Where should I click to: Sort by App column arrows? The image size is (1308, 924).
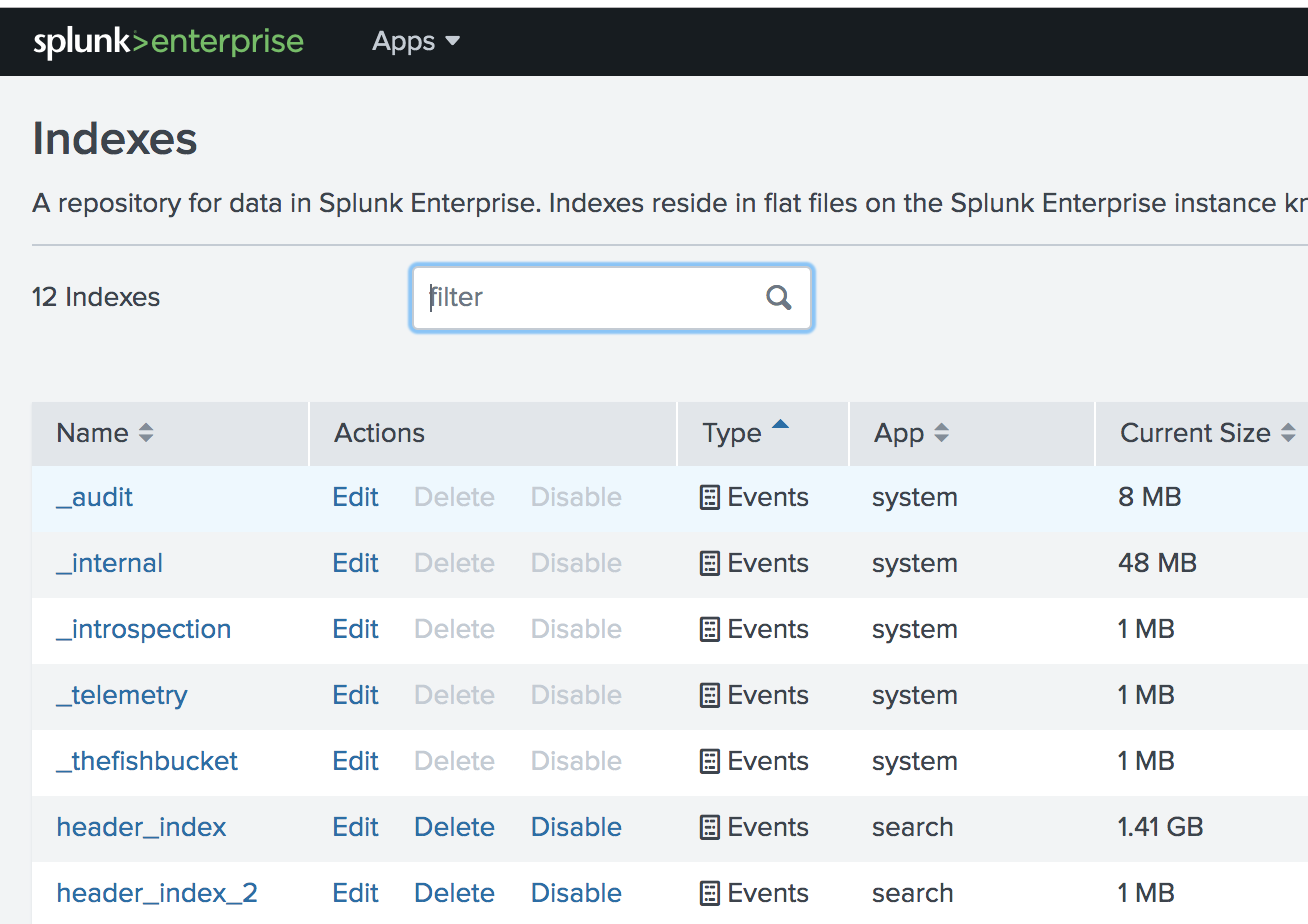tap(941, 433)
